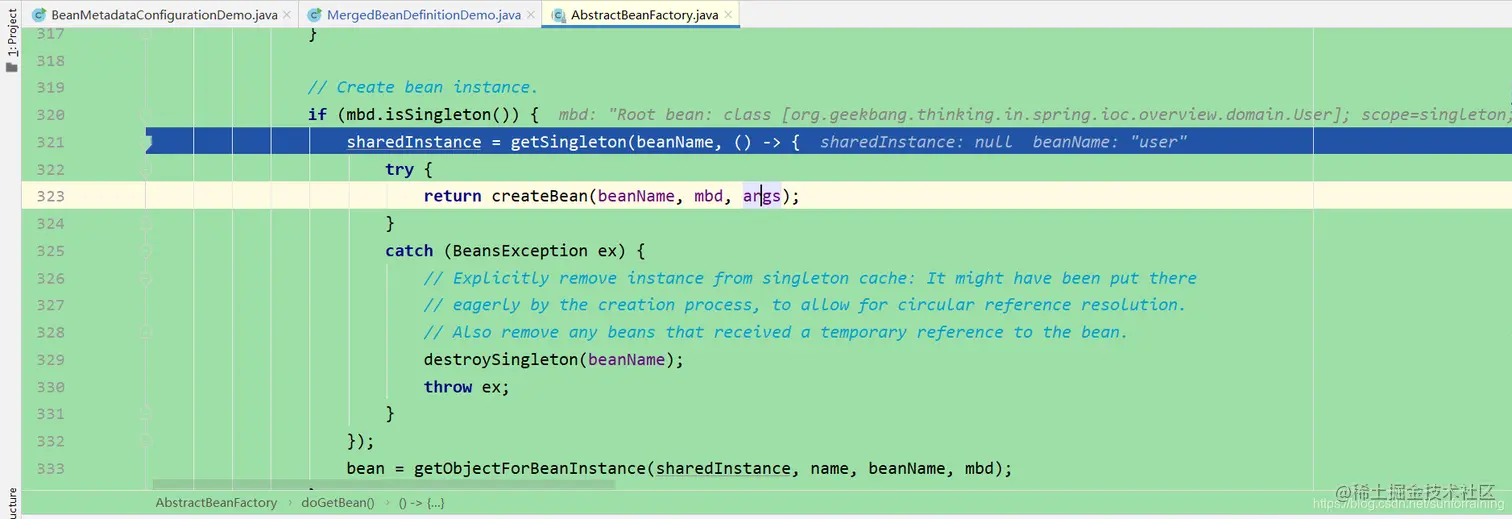Collapse the if block at line 320

pos(146,115)
